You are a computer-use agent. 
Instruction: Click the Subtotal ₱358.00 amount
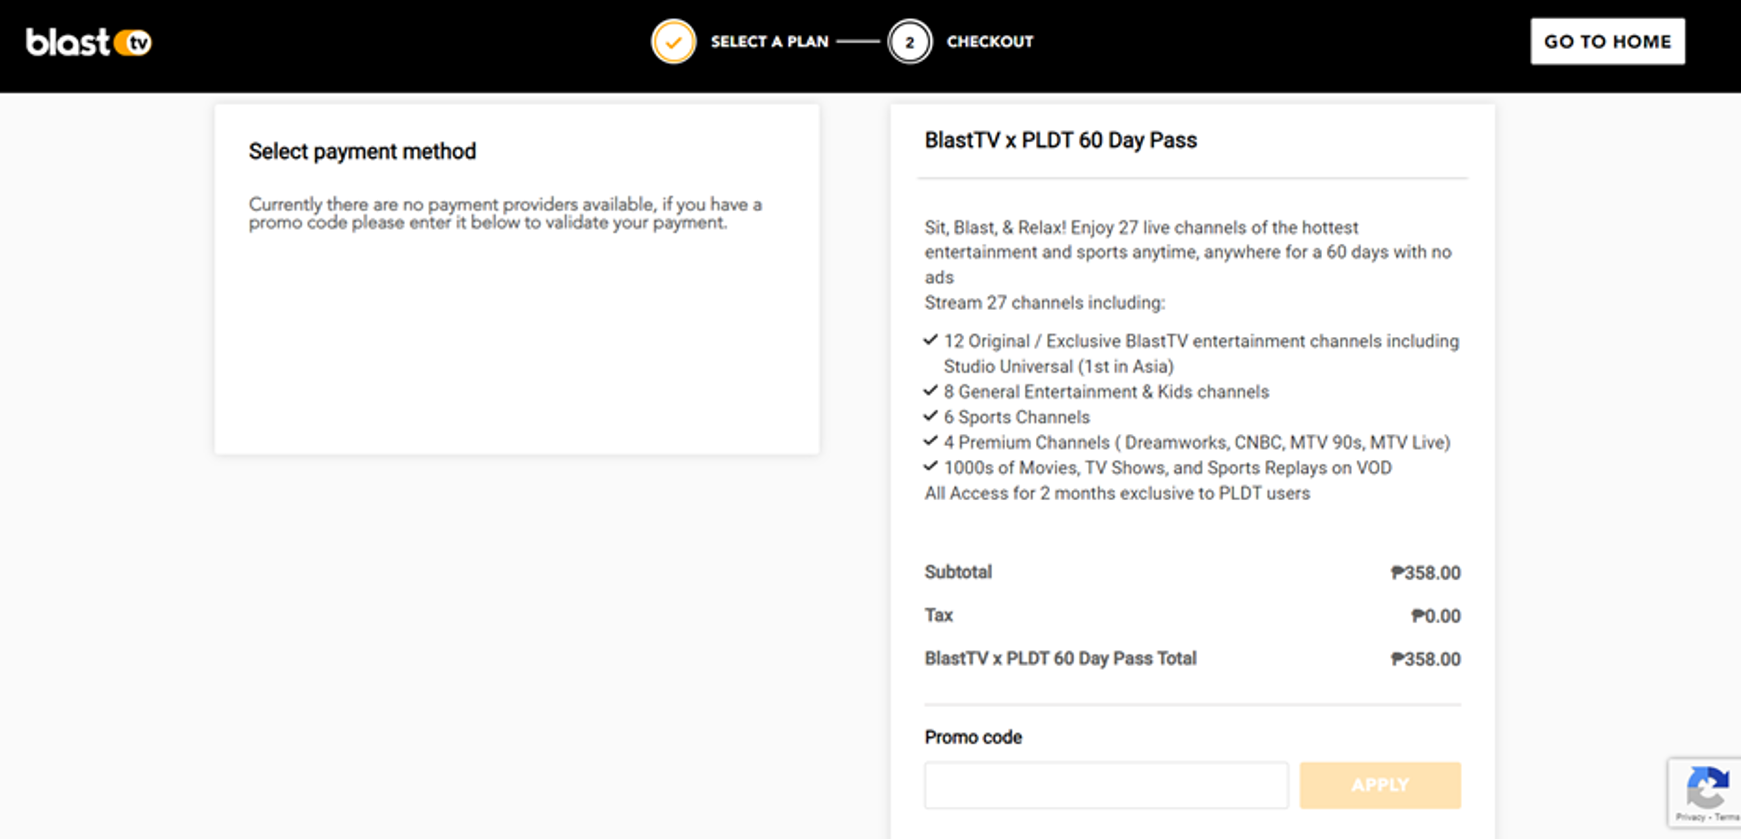1425,573
